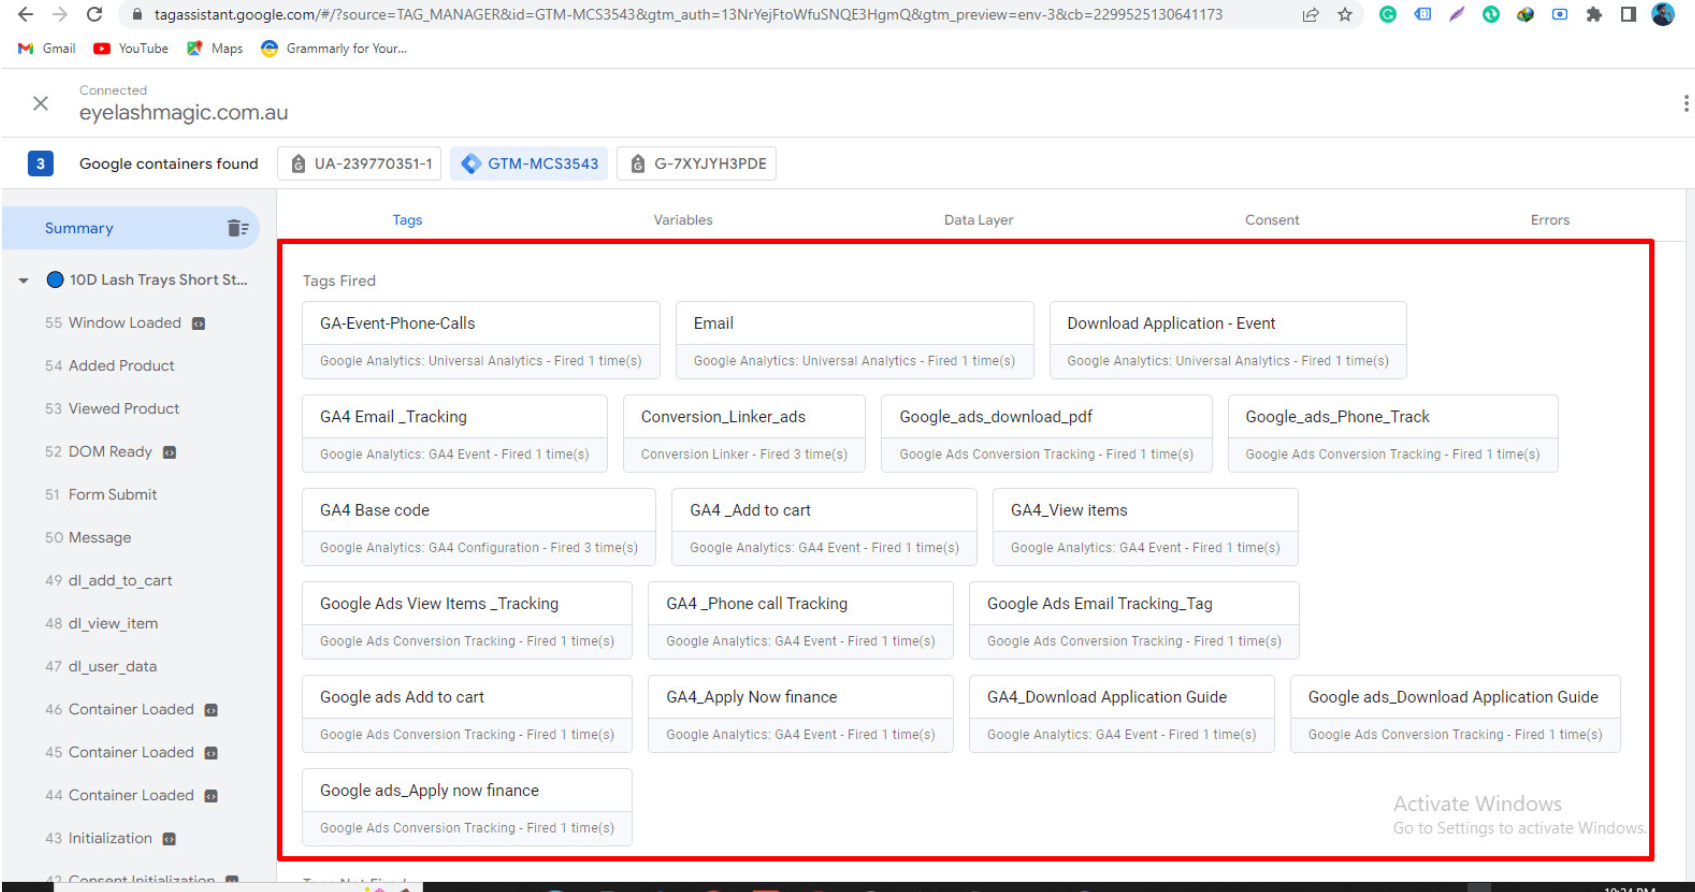Open the browser extensions puzzle icon
This screenshot has height=892, width=1695.
tap(1594, 15)
